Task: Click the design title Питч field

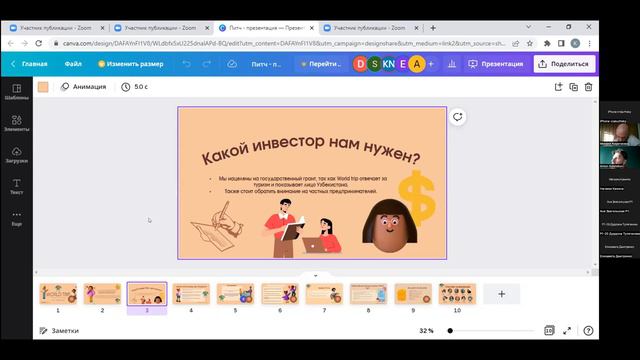Action: pos(266,64)
